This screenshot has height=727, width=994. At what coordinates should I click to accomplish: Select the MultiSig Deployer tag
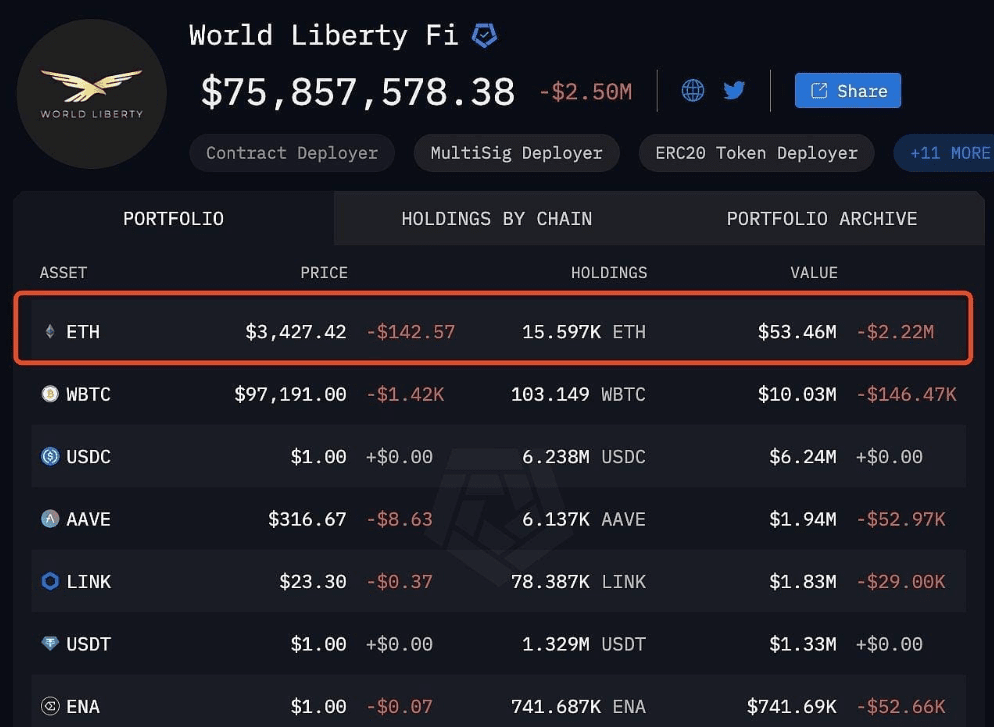[516, 153]
